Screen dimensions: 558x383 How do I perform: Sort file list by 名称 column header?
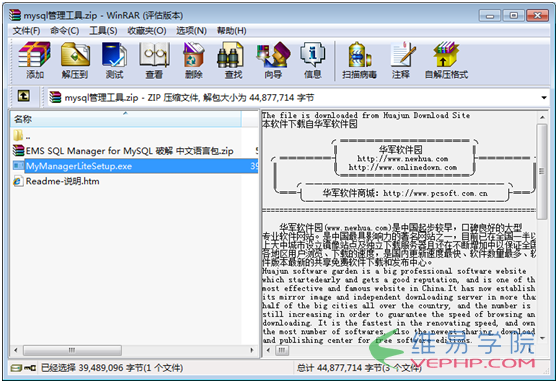click(126, 119)
